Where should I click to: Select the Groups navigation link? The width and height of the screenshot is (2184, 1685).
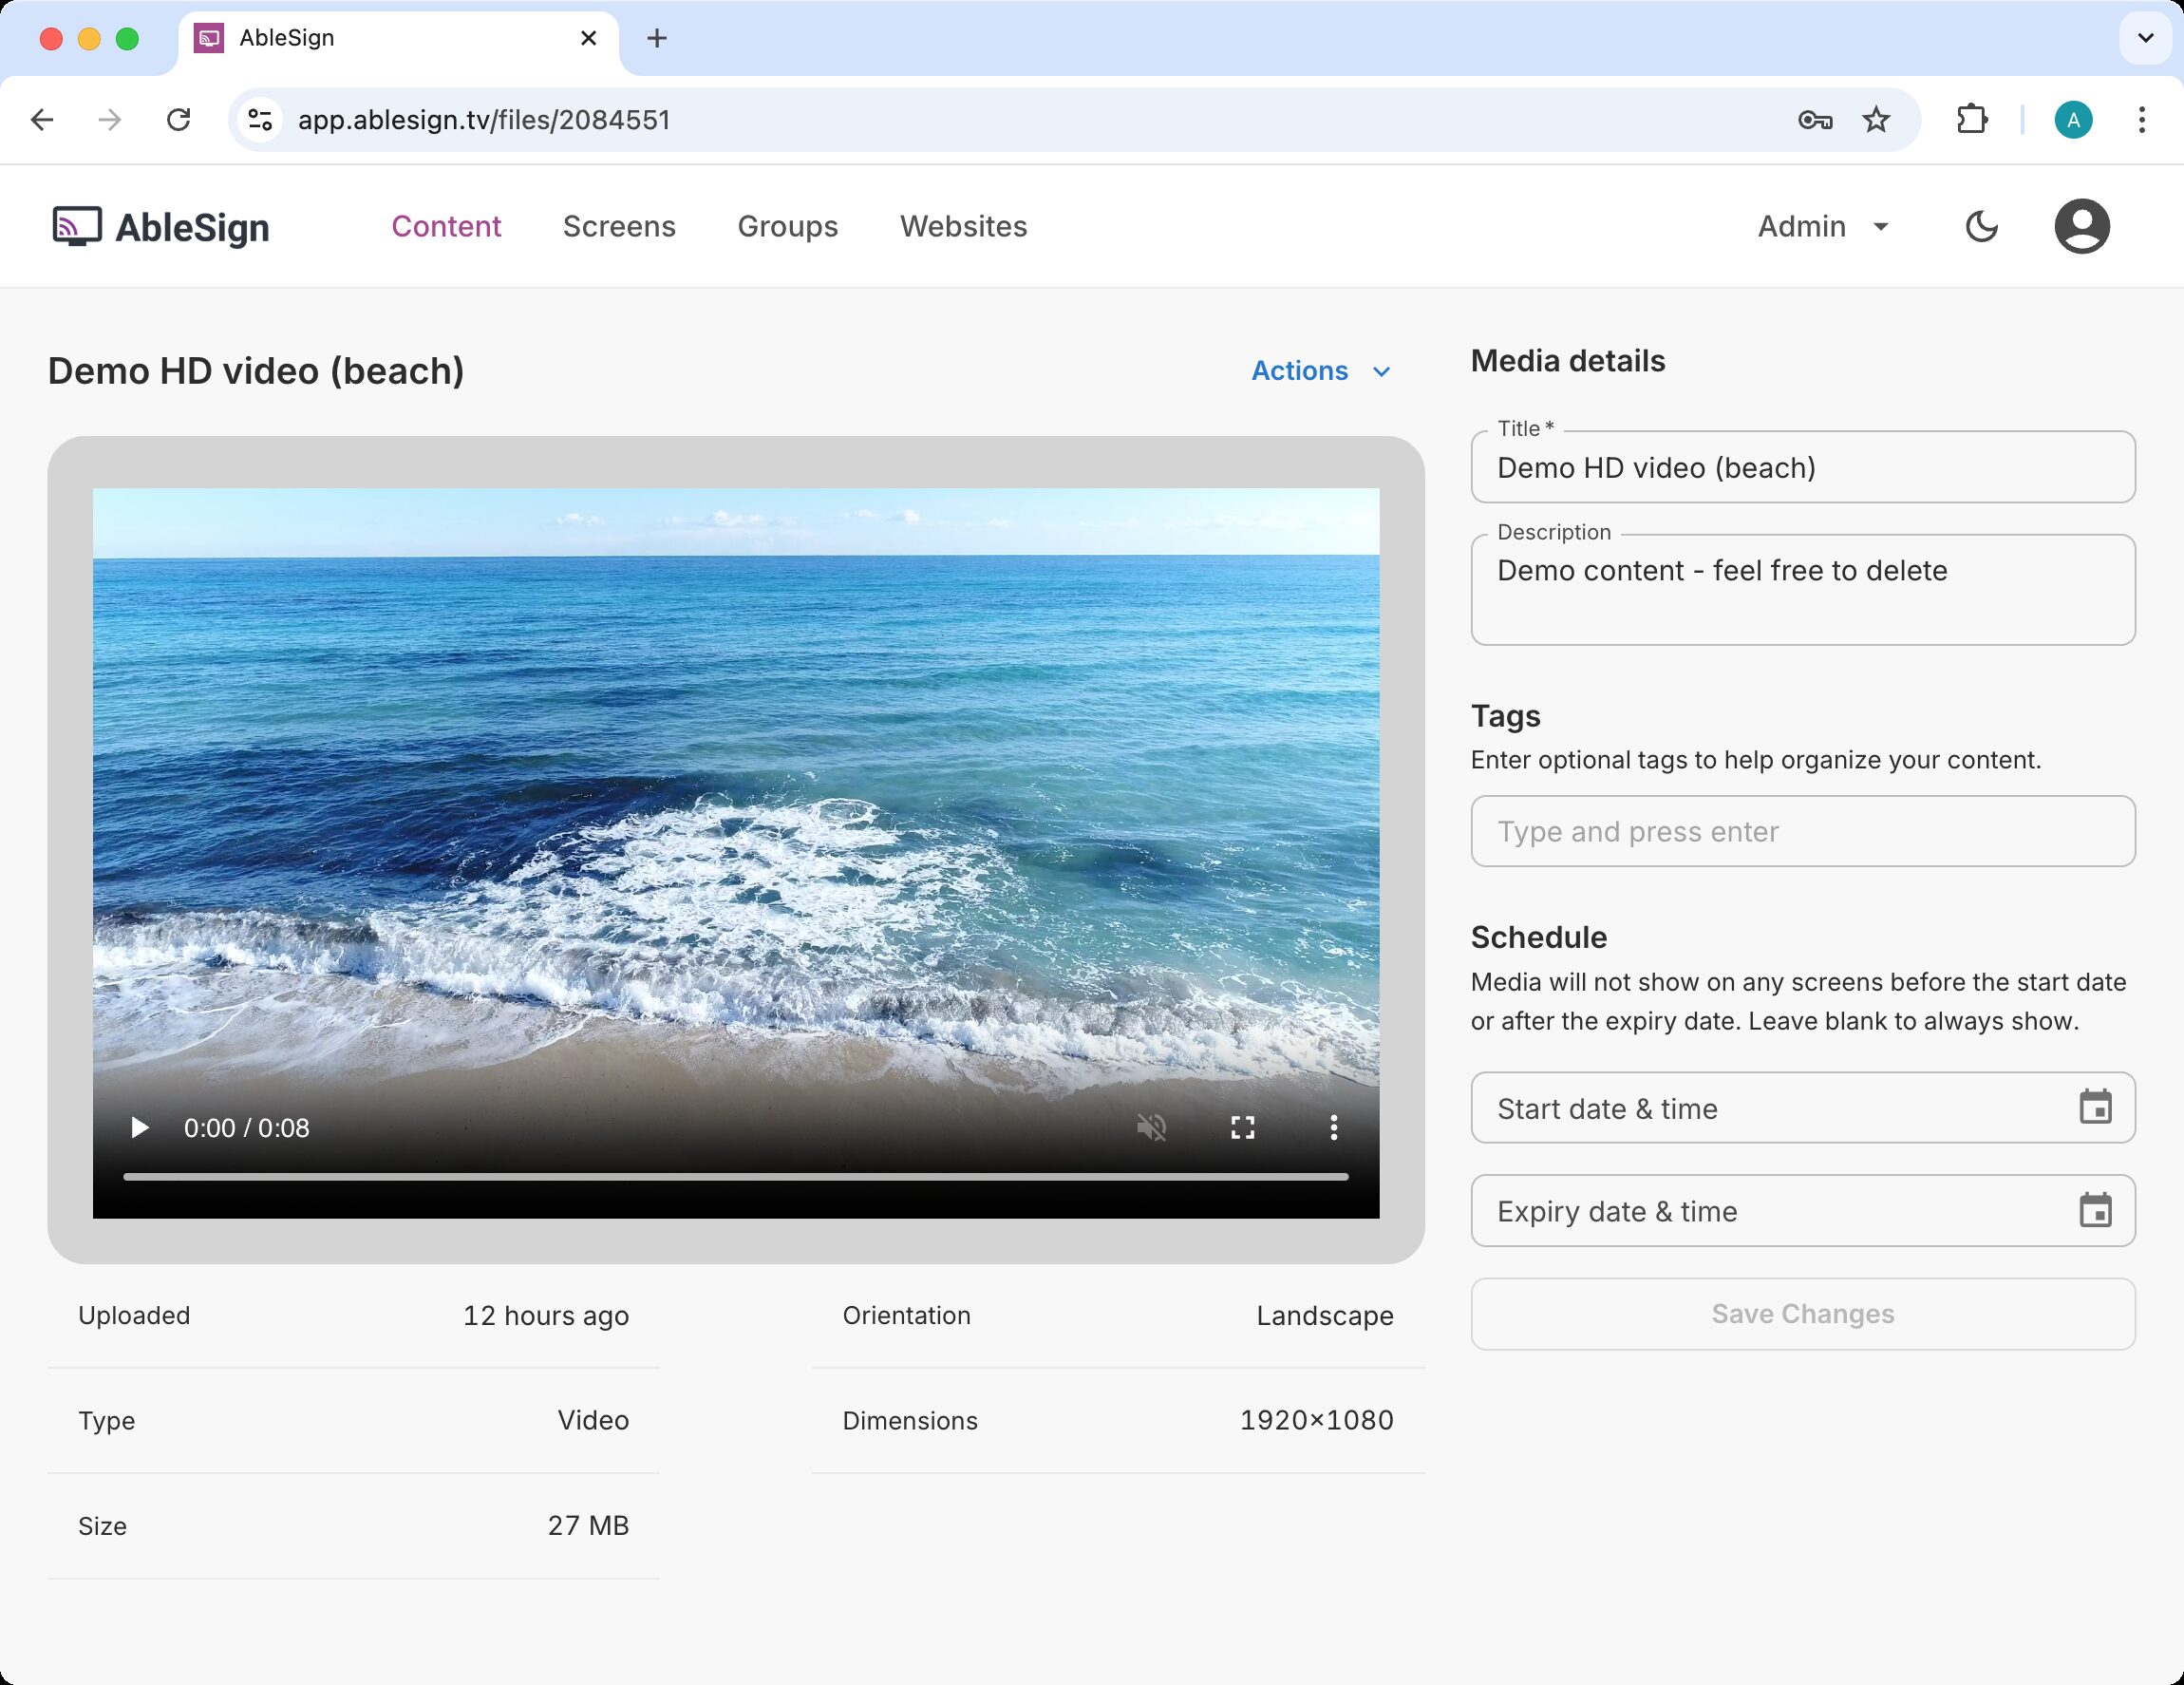[x=787, y=226]
